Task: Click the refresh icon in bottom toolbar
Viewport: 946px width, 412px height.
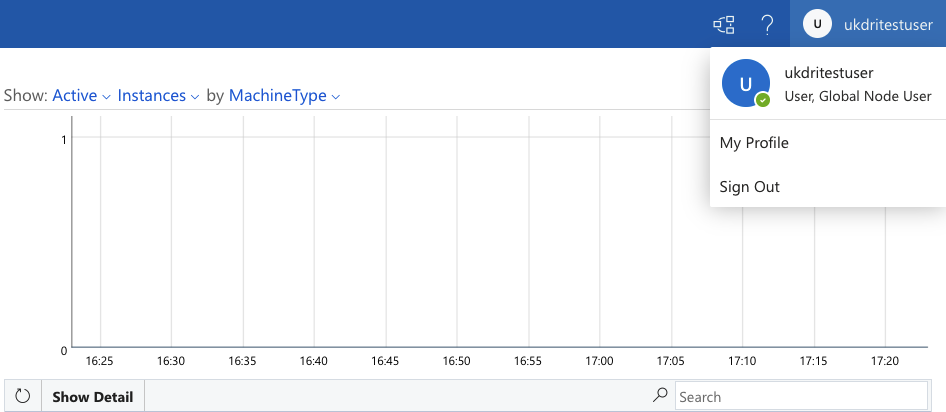Action: point(22,396)
